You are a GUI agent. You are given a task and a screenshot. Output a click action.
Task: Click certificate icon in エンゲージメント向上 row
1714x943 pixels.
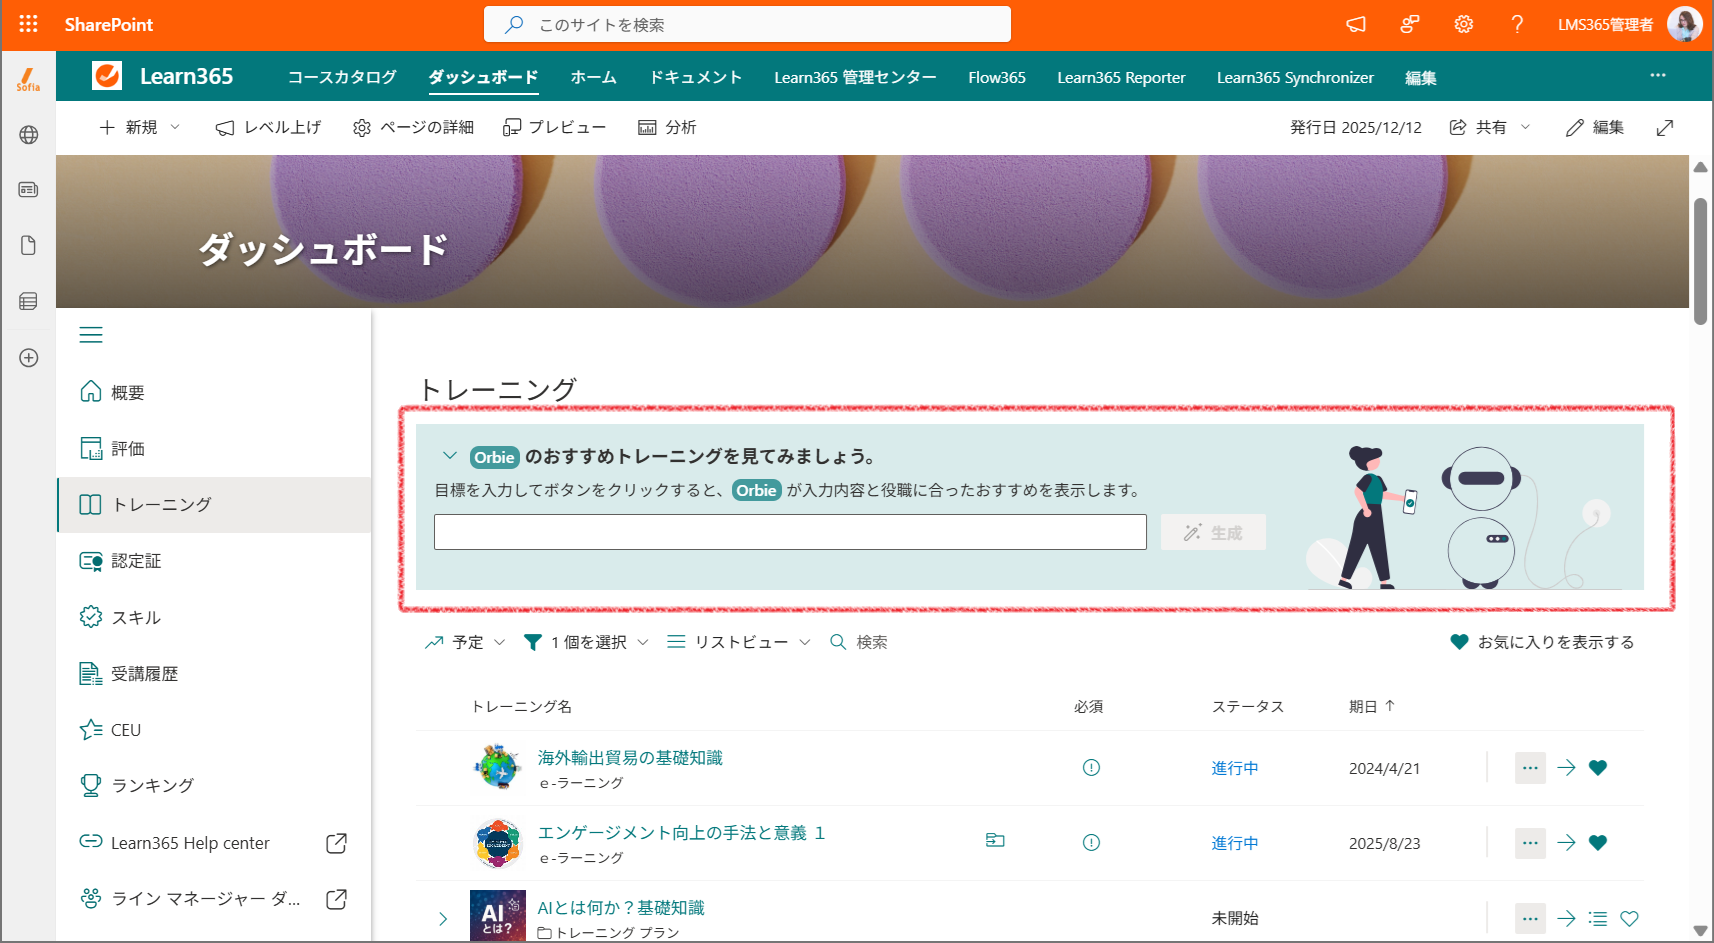pos(995,840)
